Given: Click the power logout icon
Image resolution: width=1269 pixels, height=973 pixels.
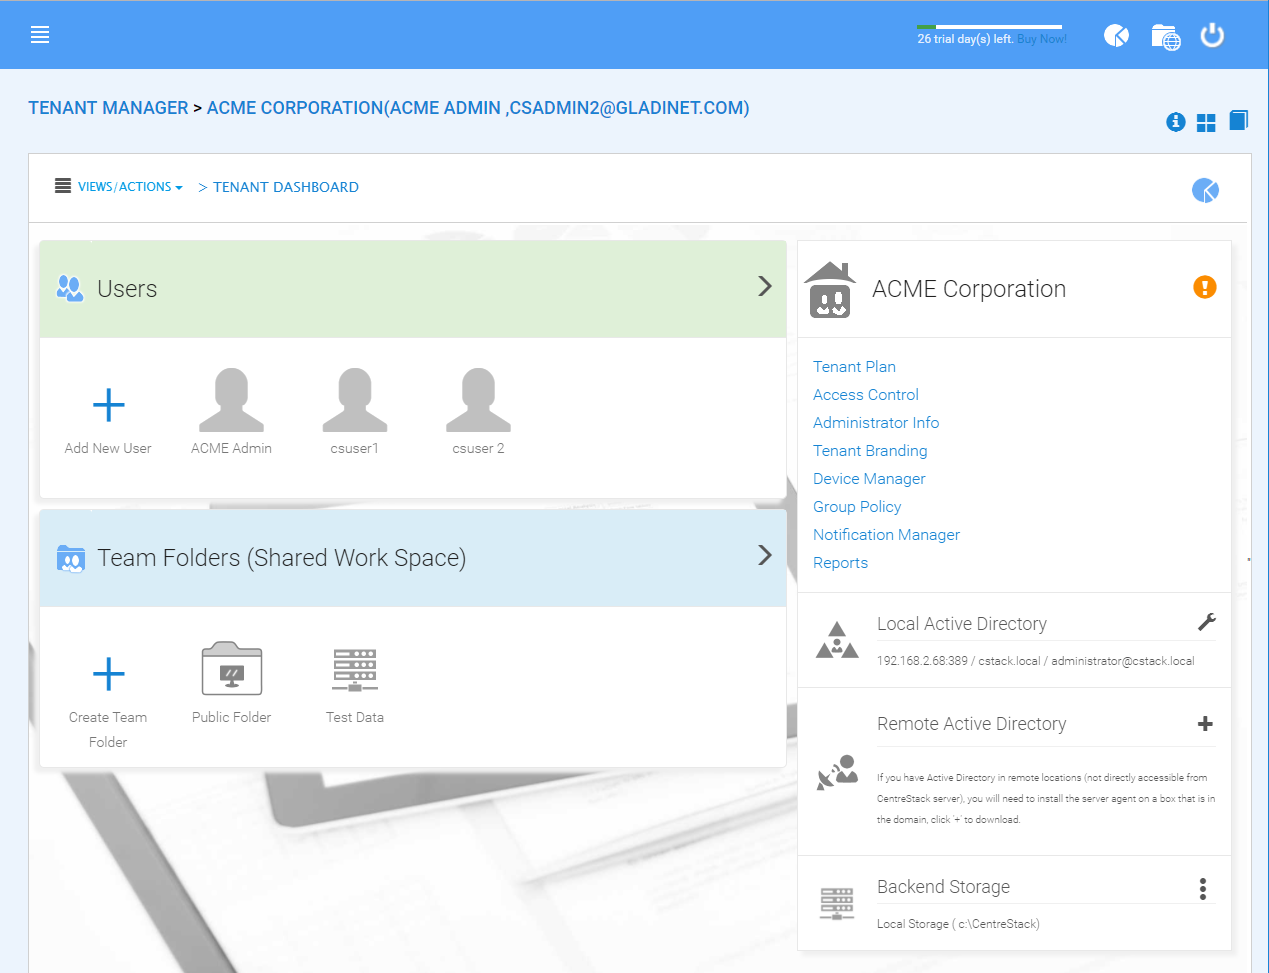Looking at the screenshot, I should pyautogui.click(x=1212, y=36).
